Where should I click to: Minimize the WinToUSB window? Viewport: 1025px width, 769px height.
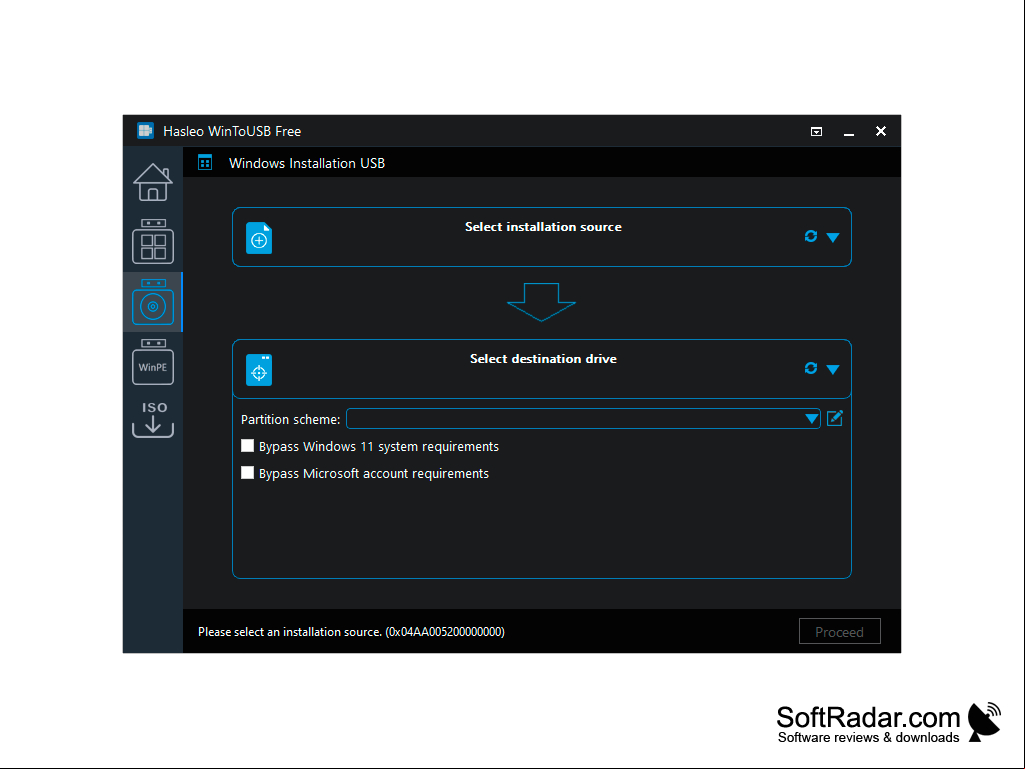(849, 131)
